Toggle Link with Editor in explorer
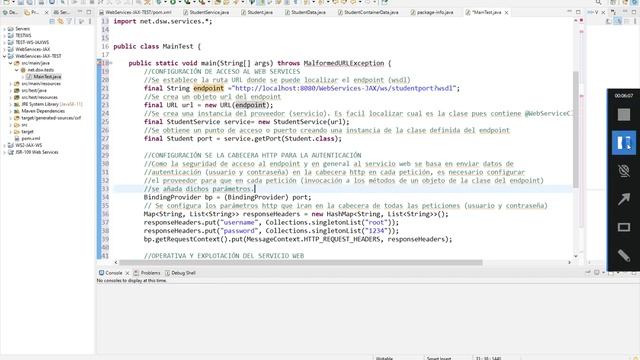The height and width of the screenshot is (360, 640). pyautogui.click(x=60, y=21)
